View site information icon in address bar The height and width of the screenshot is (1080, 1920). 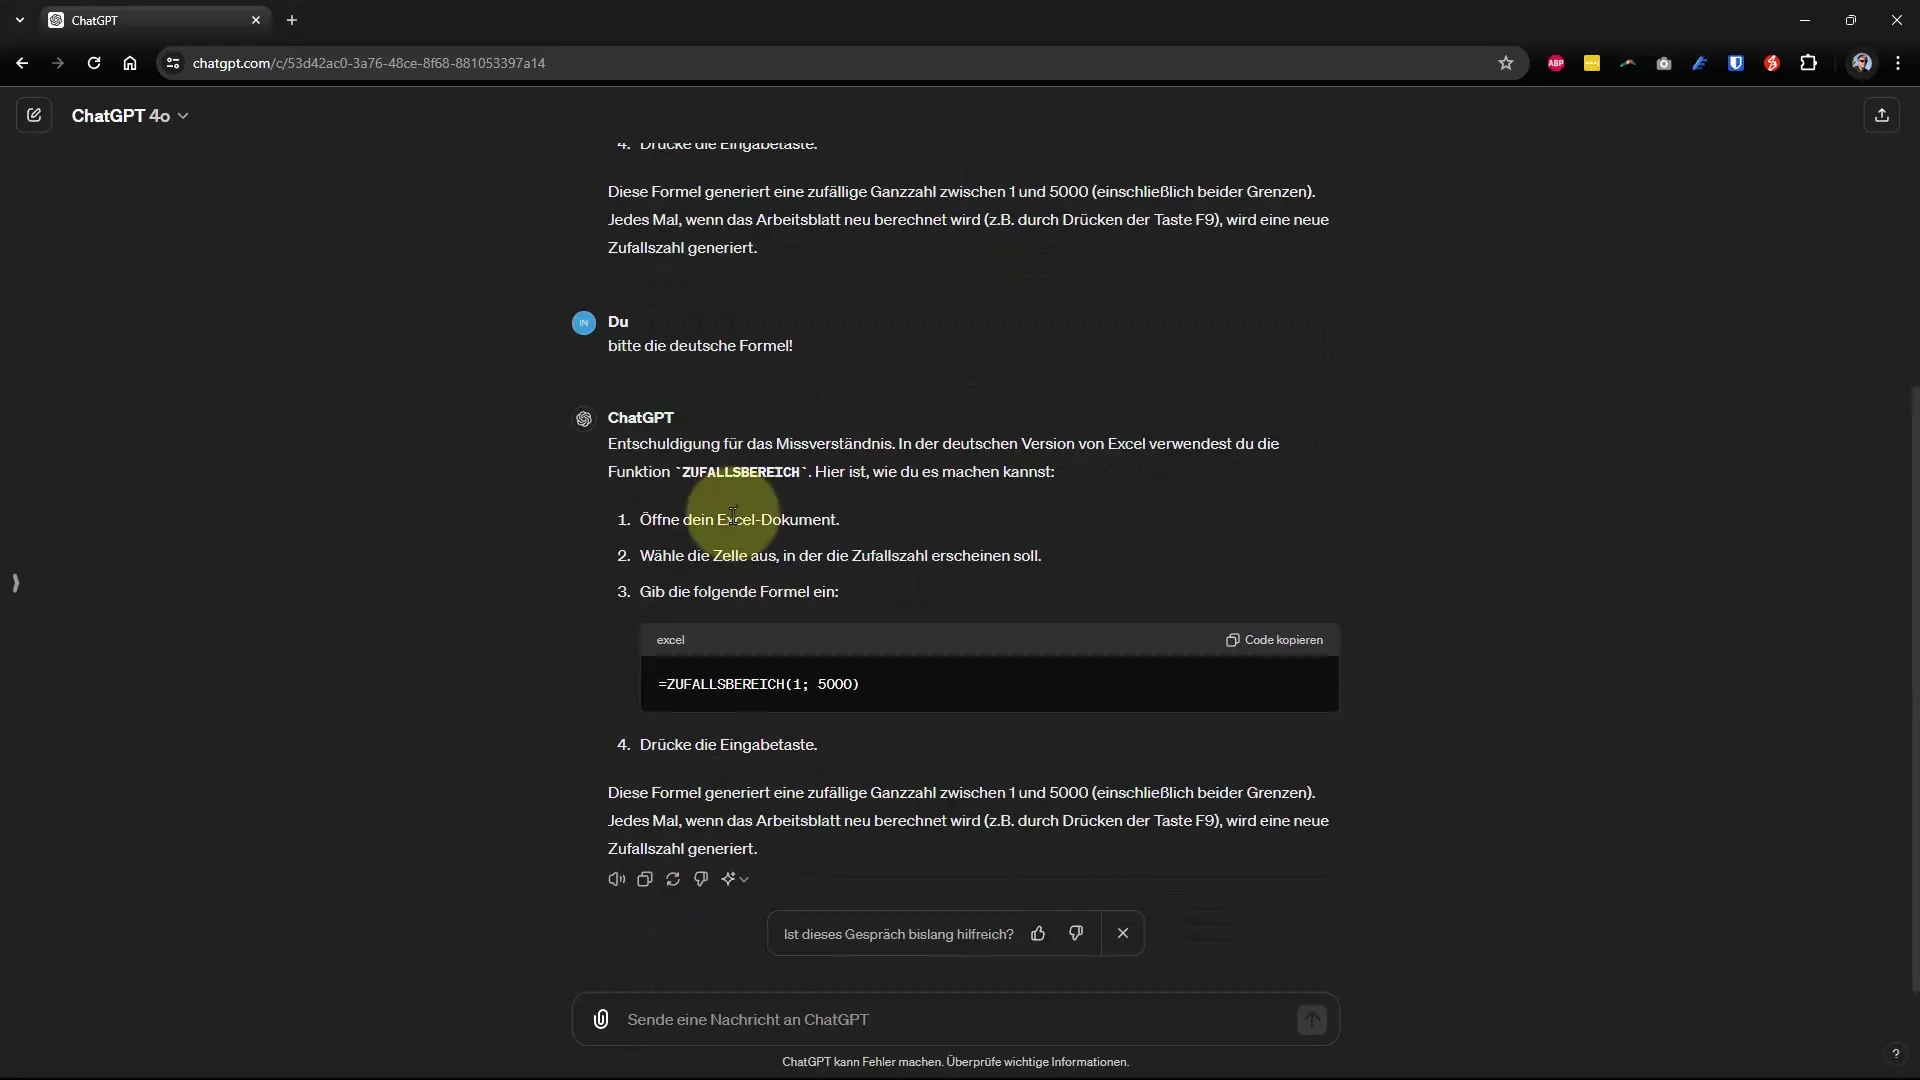(173, 63)
